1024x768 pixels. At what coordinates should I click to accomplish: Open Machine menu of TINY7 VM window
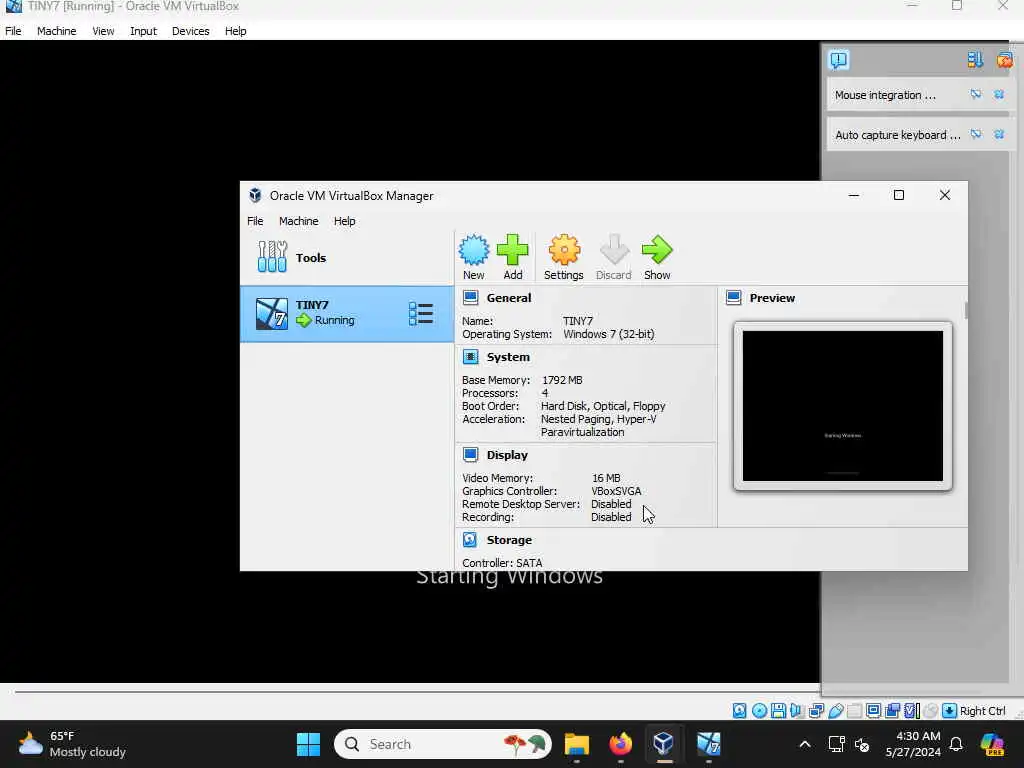coord(56,31)
